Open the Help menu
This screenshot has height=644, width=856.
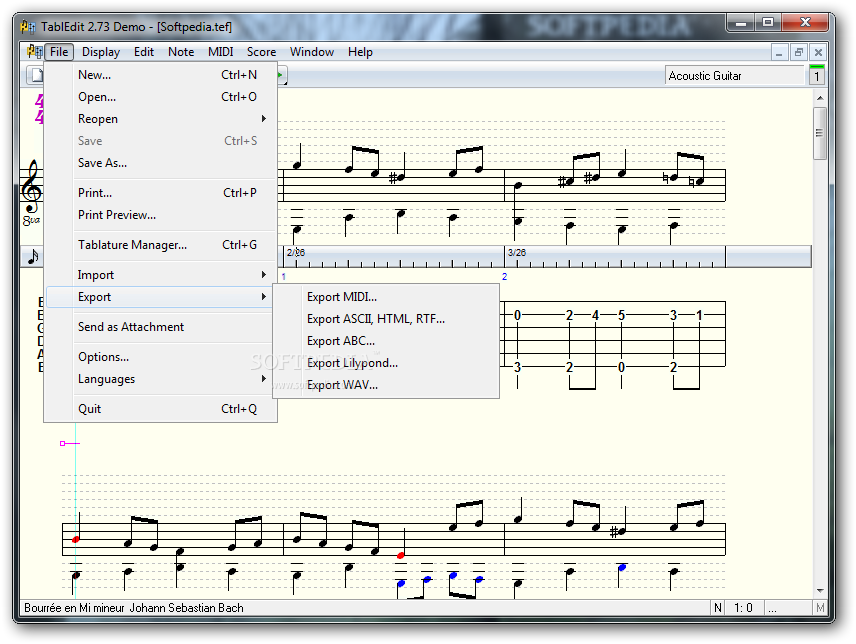tap(360, 52)
